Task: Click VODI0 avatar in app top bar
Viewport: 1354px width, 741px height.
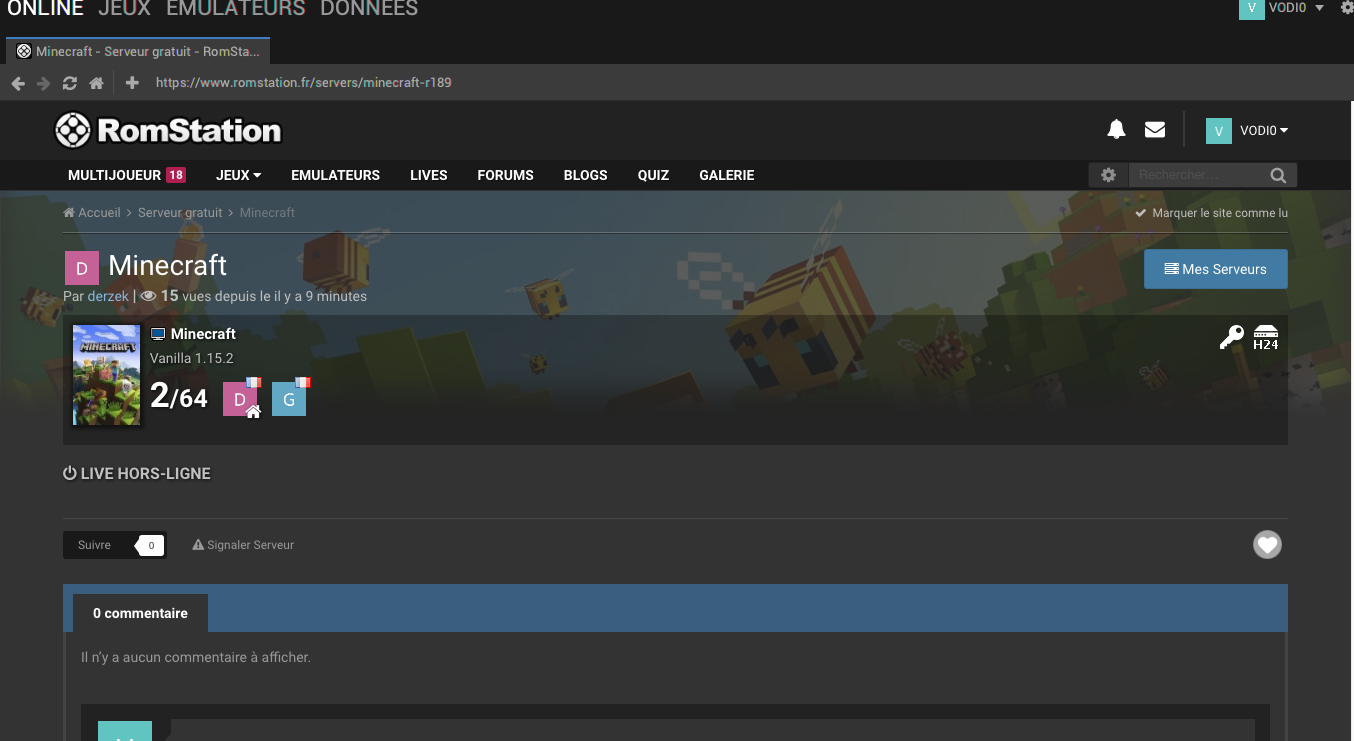Action: (x=1251, y=8)
